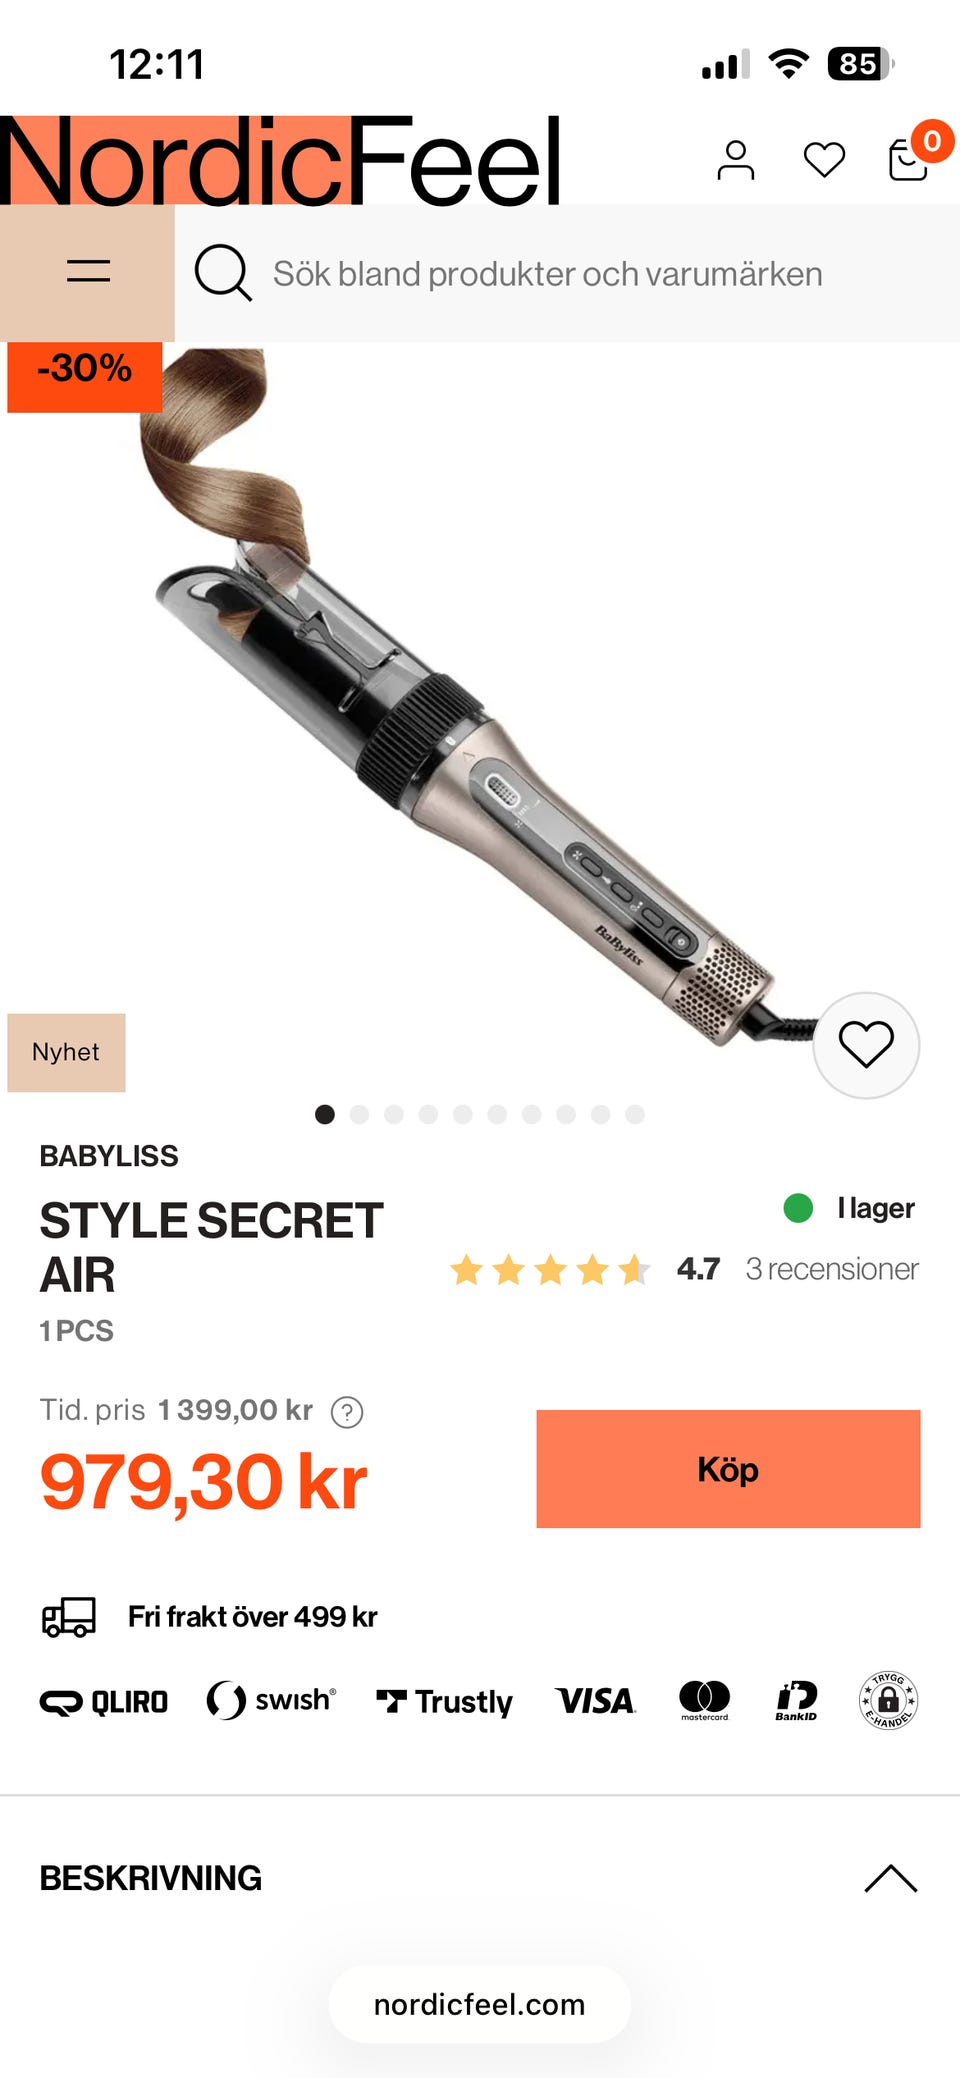Viewport: 960px width, 2078px height.
Task: Open the shopping bag cart icon
Action: (x=909, y=160)
